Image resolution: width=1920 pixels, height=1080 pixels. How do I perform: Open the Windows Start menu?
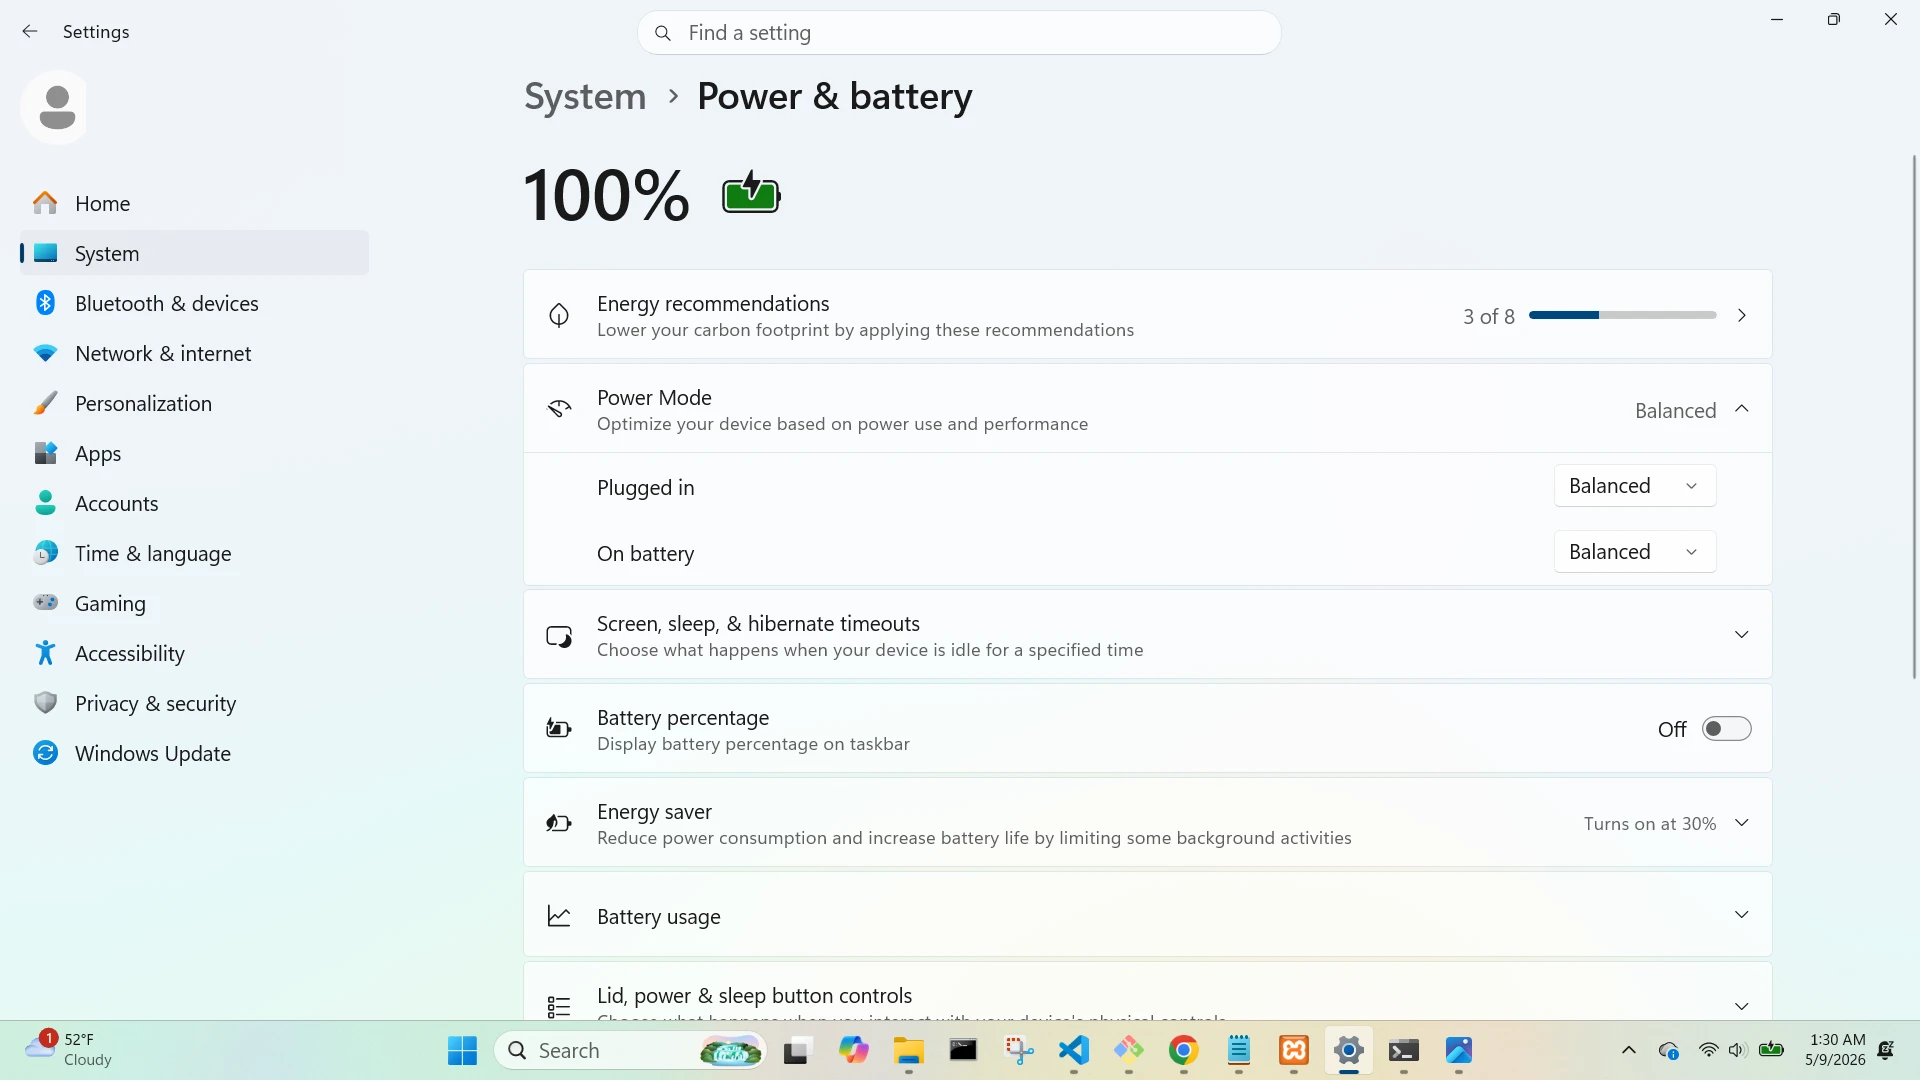(x=462, y=1051)
